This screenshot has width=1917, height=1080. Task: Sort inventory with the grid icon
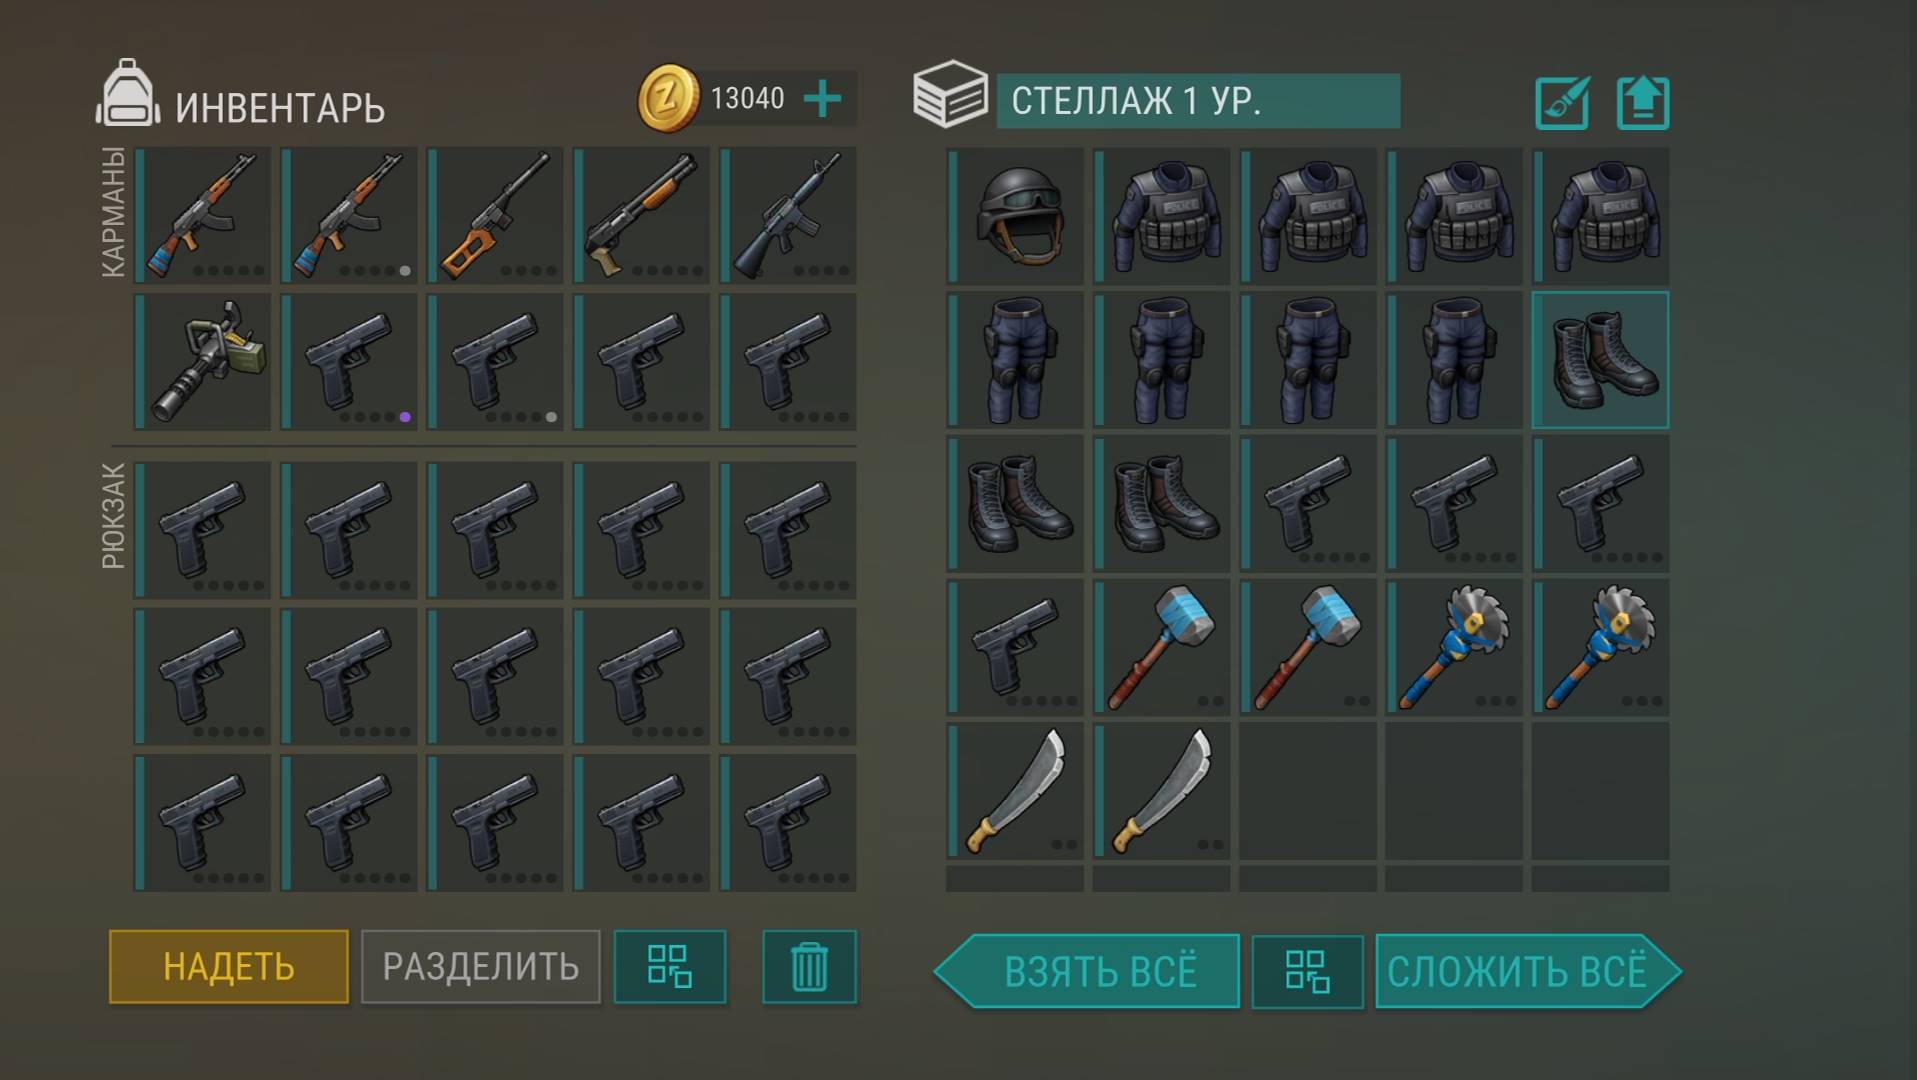tap(669, 967)
